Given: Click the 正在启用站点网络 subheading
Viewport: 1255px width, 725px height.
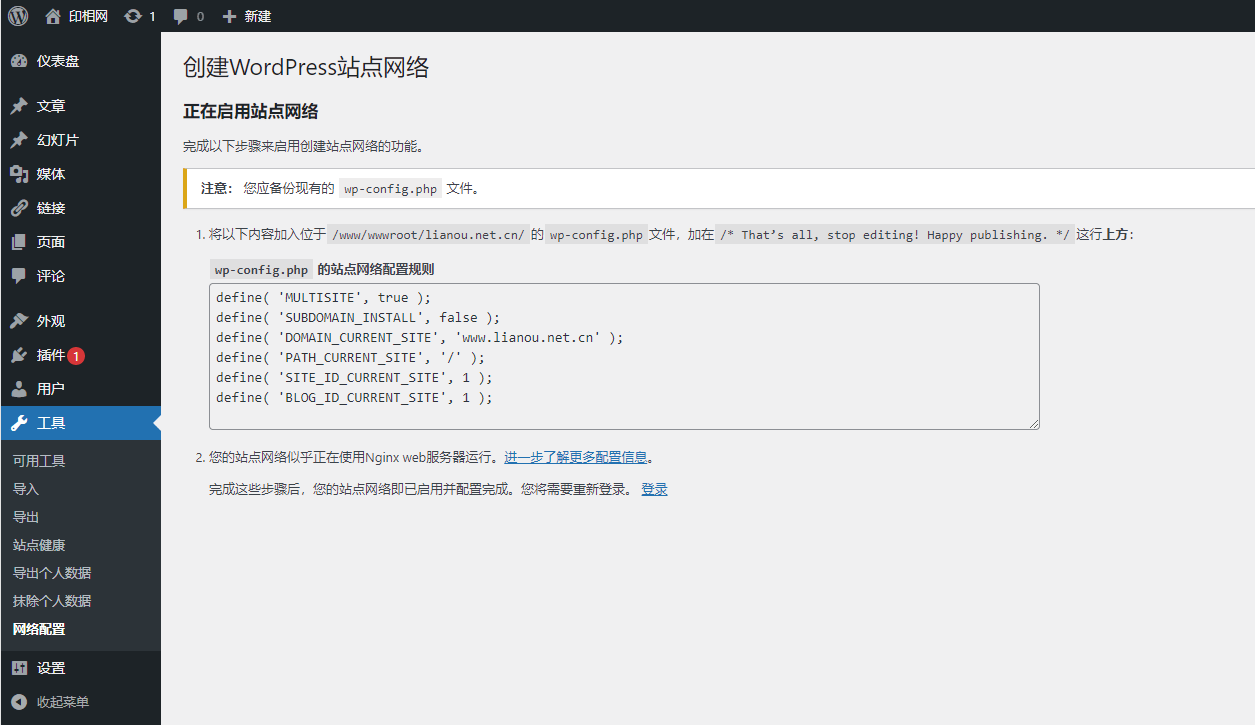Looking at the screenshot, I should [x=250, y=111].
